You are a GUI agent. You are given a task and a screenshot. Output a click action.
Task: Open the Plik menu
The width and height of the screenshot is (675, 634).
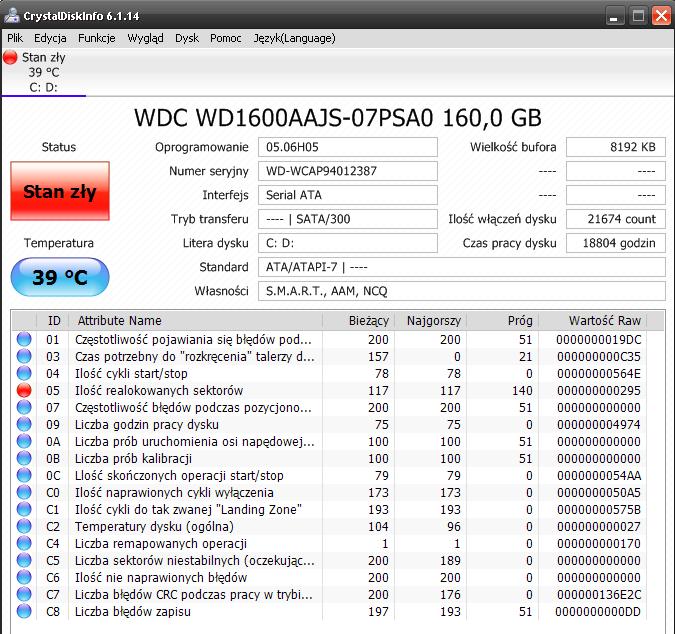pyautogui.click(x=15, y=38)
